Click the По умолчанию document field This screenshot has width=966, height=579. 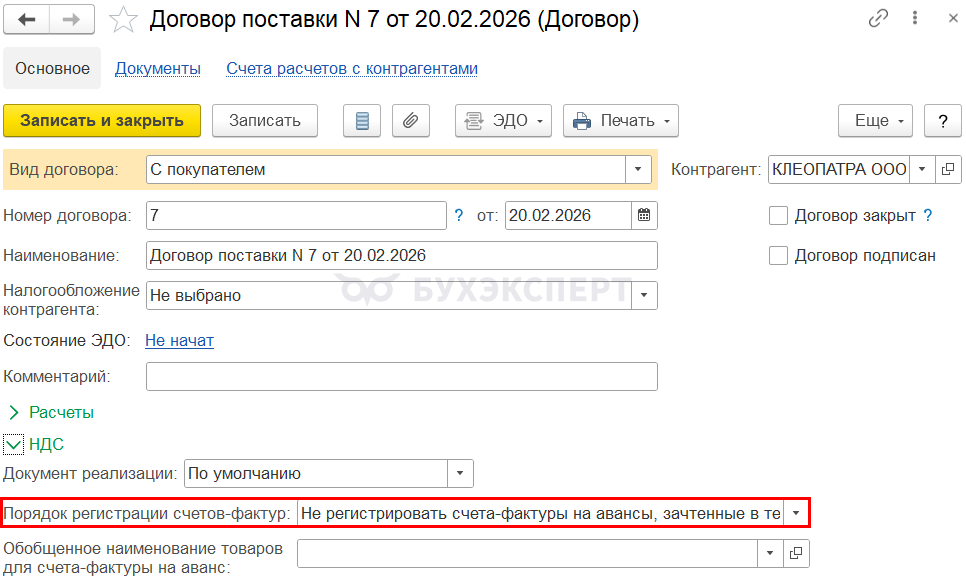(316, 474)
